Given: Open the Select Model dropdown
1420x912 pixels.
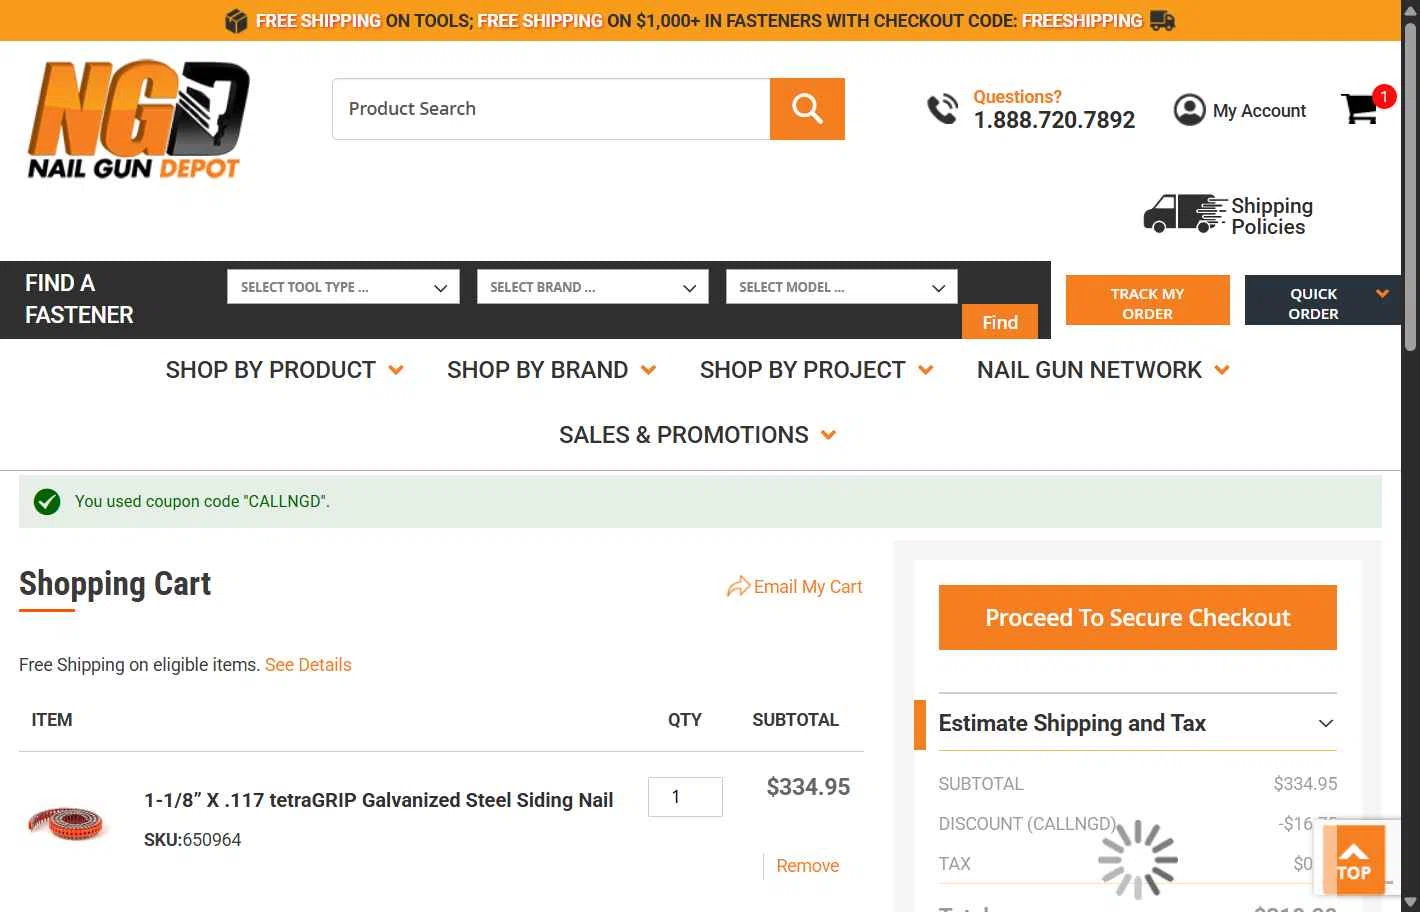Looking at the screenshot, I should 842,287.
